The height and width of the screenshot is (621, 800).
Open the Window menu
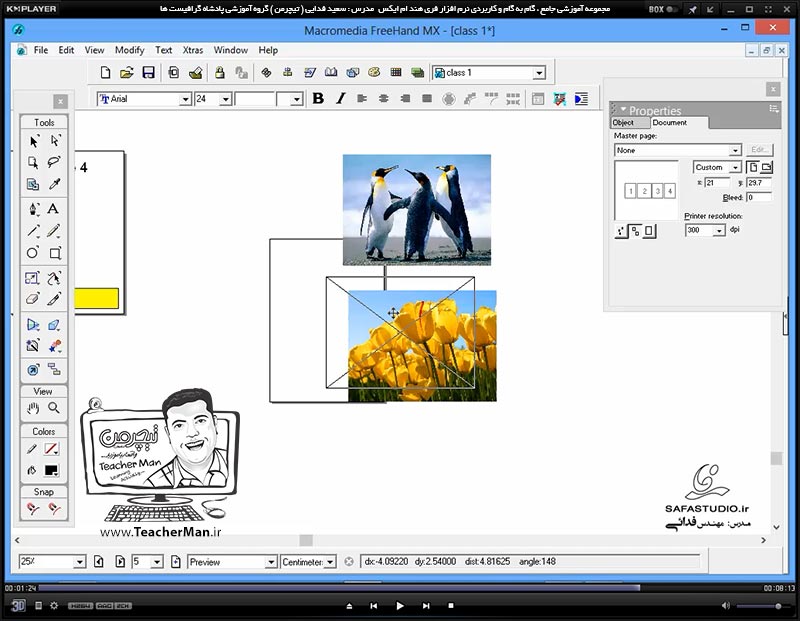(x=231, y=50)
